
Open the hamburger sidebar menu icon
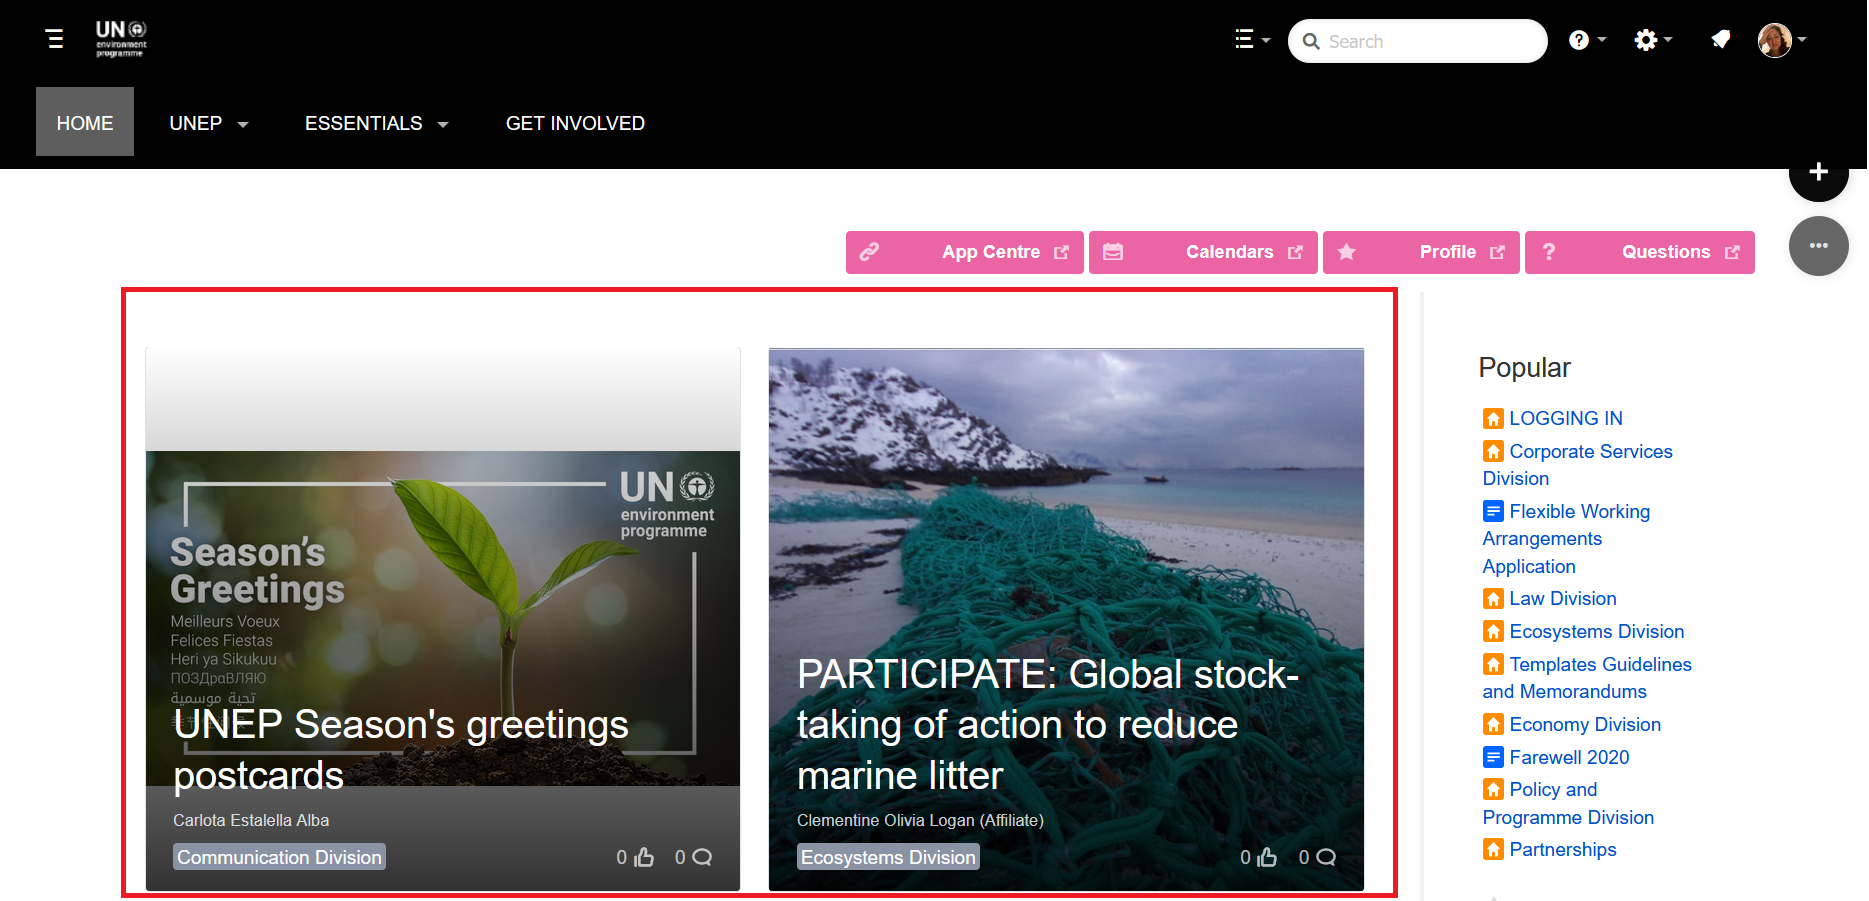(x=55, y=39)
